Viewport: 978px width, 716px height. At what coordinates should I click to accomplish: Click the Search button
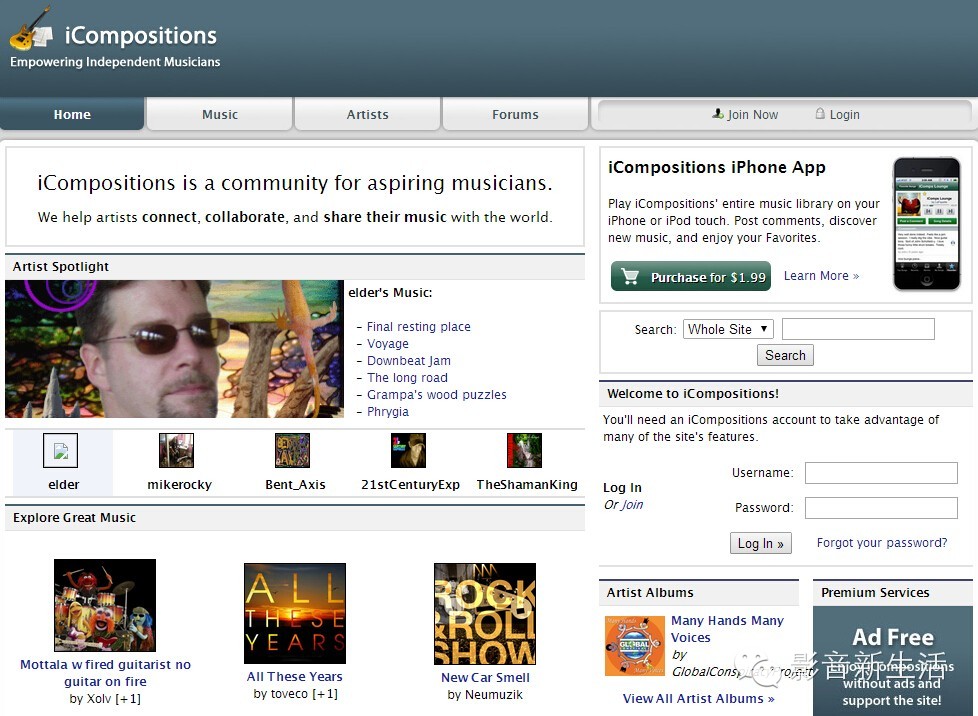coord(785,355)
